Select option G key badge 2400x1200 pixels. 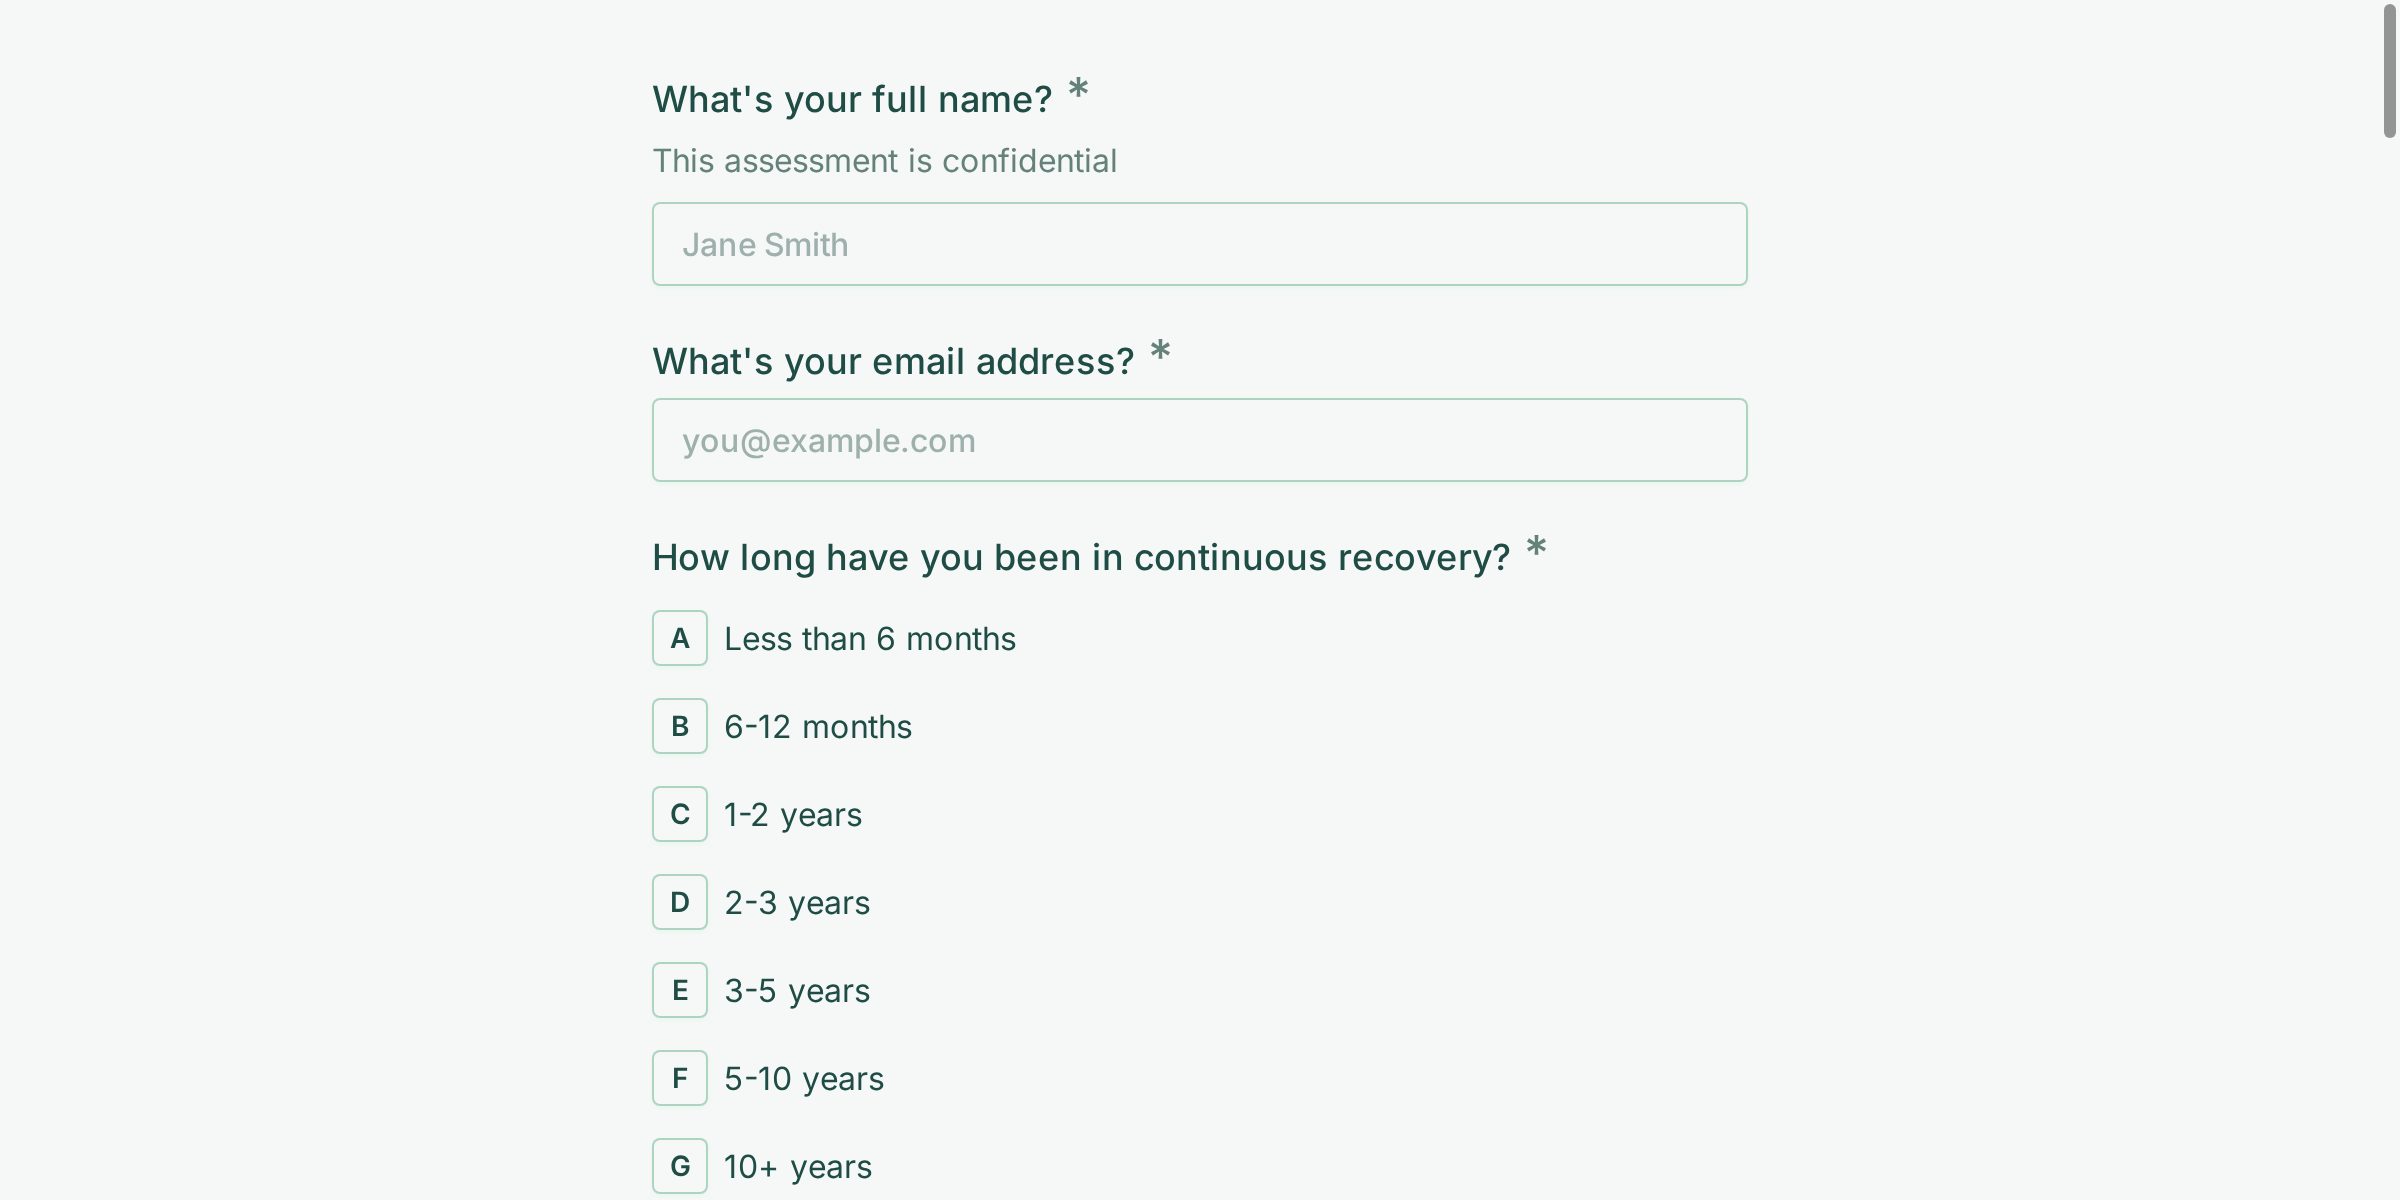[x=680, y=1166]
